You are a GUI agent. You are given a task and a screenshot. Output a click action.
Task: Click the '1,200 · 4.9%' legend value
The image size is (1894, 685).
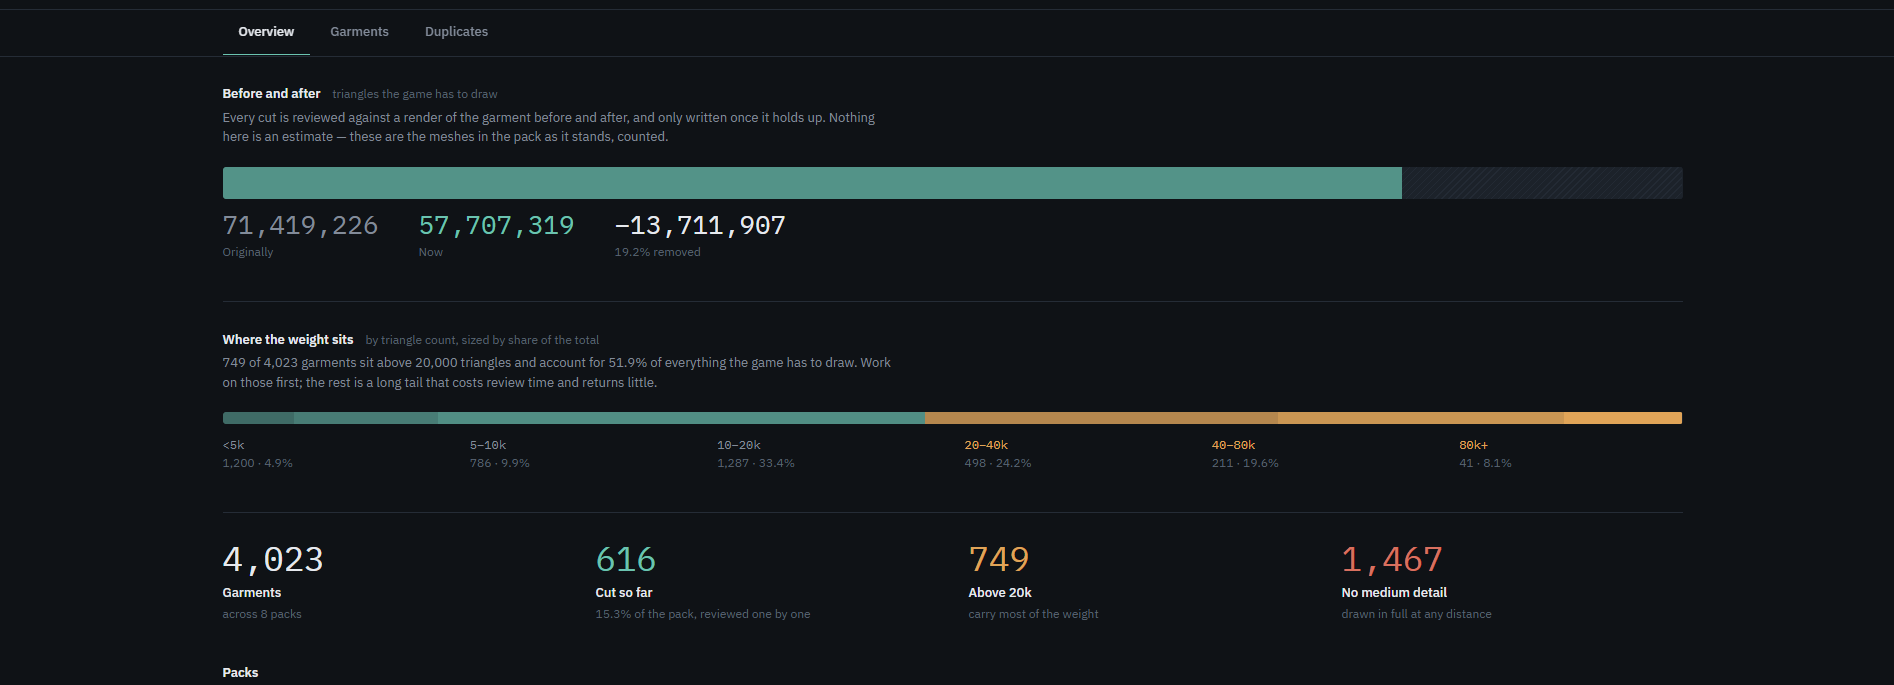pyautogui.click(x=257, y=463)
